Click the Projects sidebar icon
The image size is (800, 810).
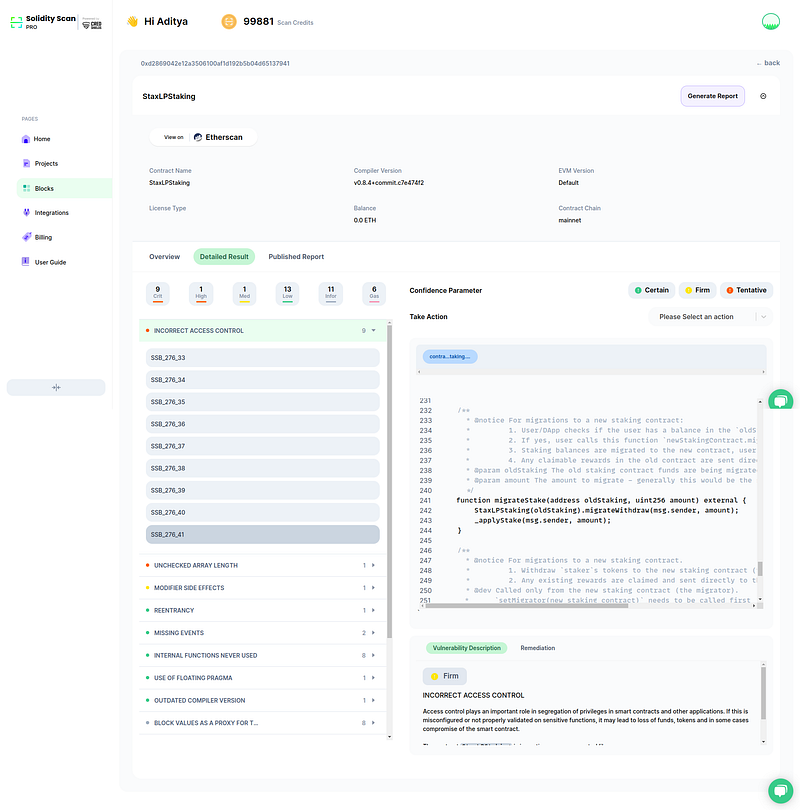(x=26, y=163)
